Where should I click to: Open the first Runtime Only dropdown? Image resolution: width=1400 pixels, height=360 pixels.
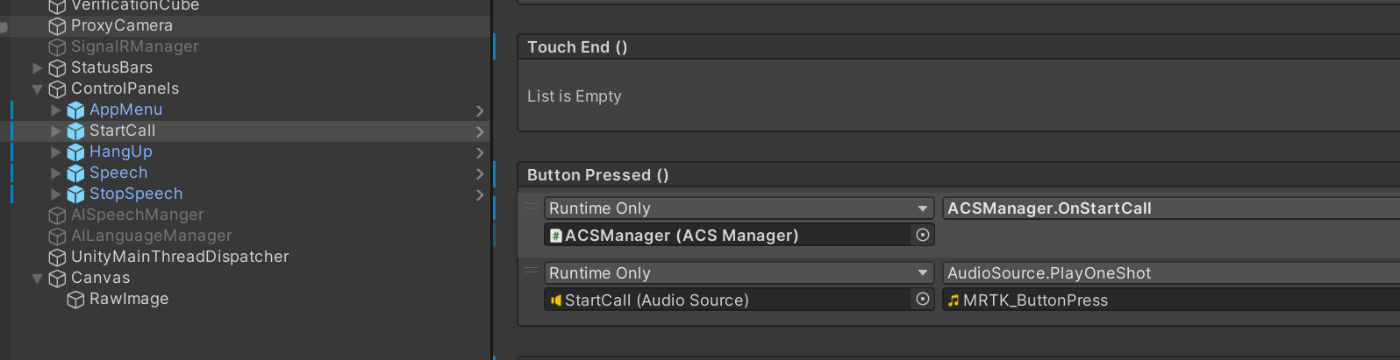[x=739, y=208]
